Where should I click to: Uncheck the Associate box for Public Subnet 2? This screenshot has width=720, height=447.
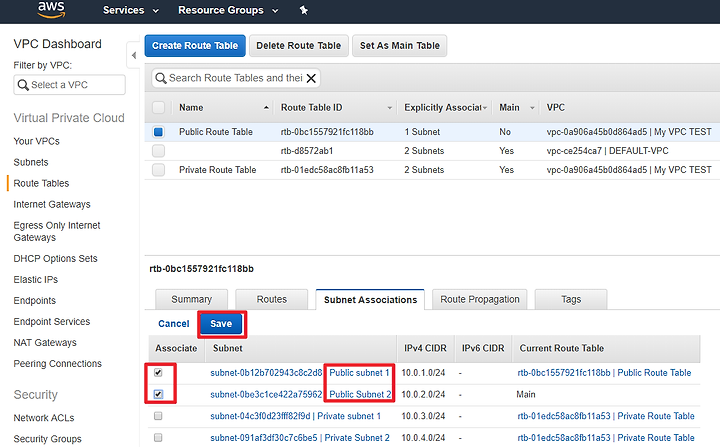click(x=158, y=394)
